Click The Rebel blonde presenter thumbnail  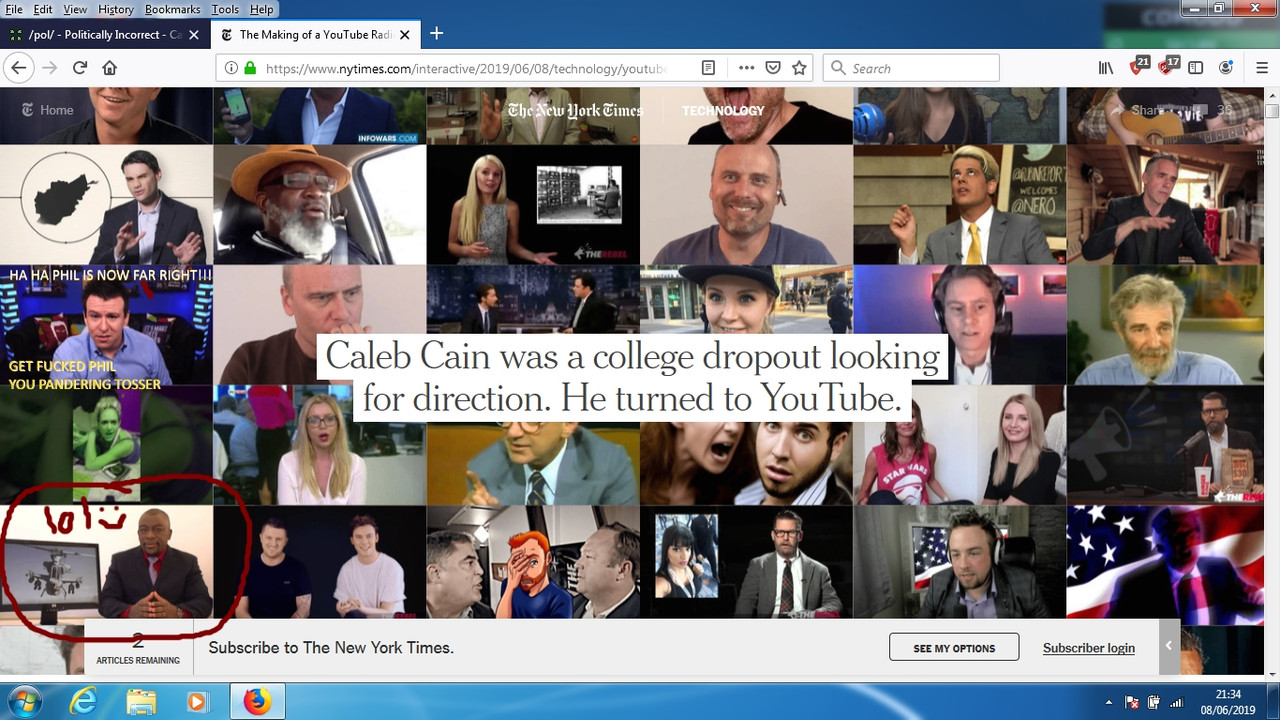533,205
